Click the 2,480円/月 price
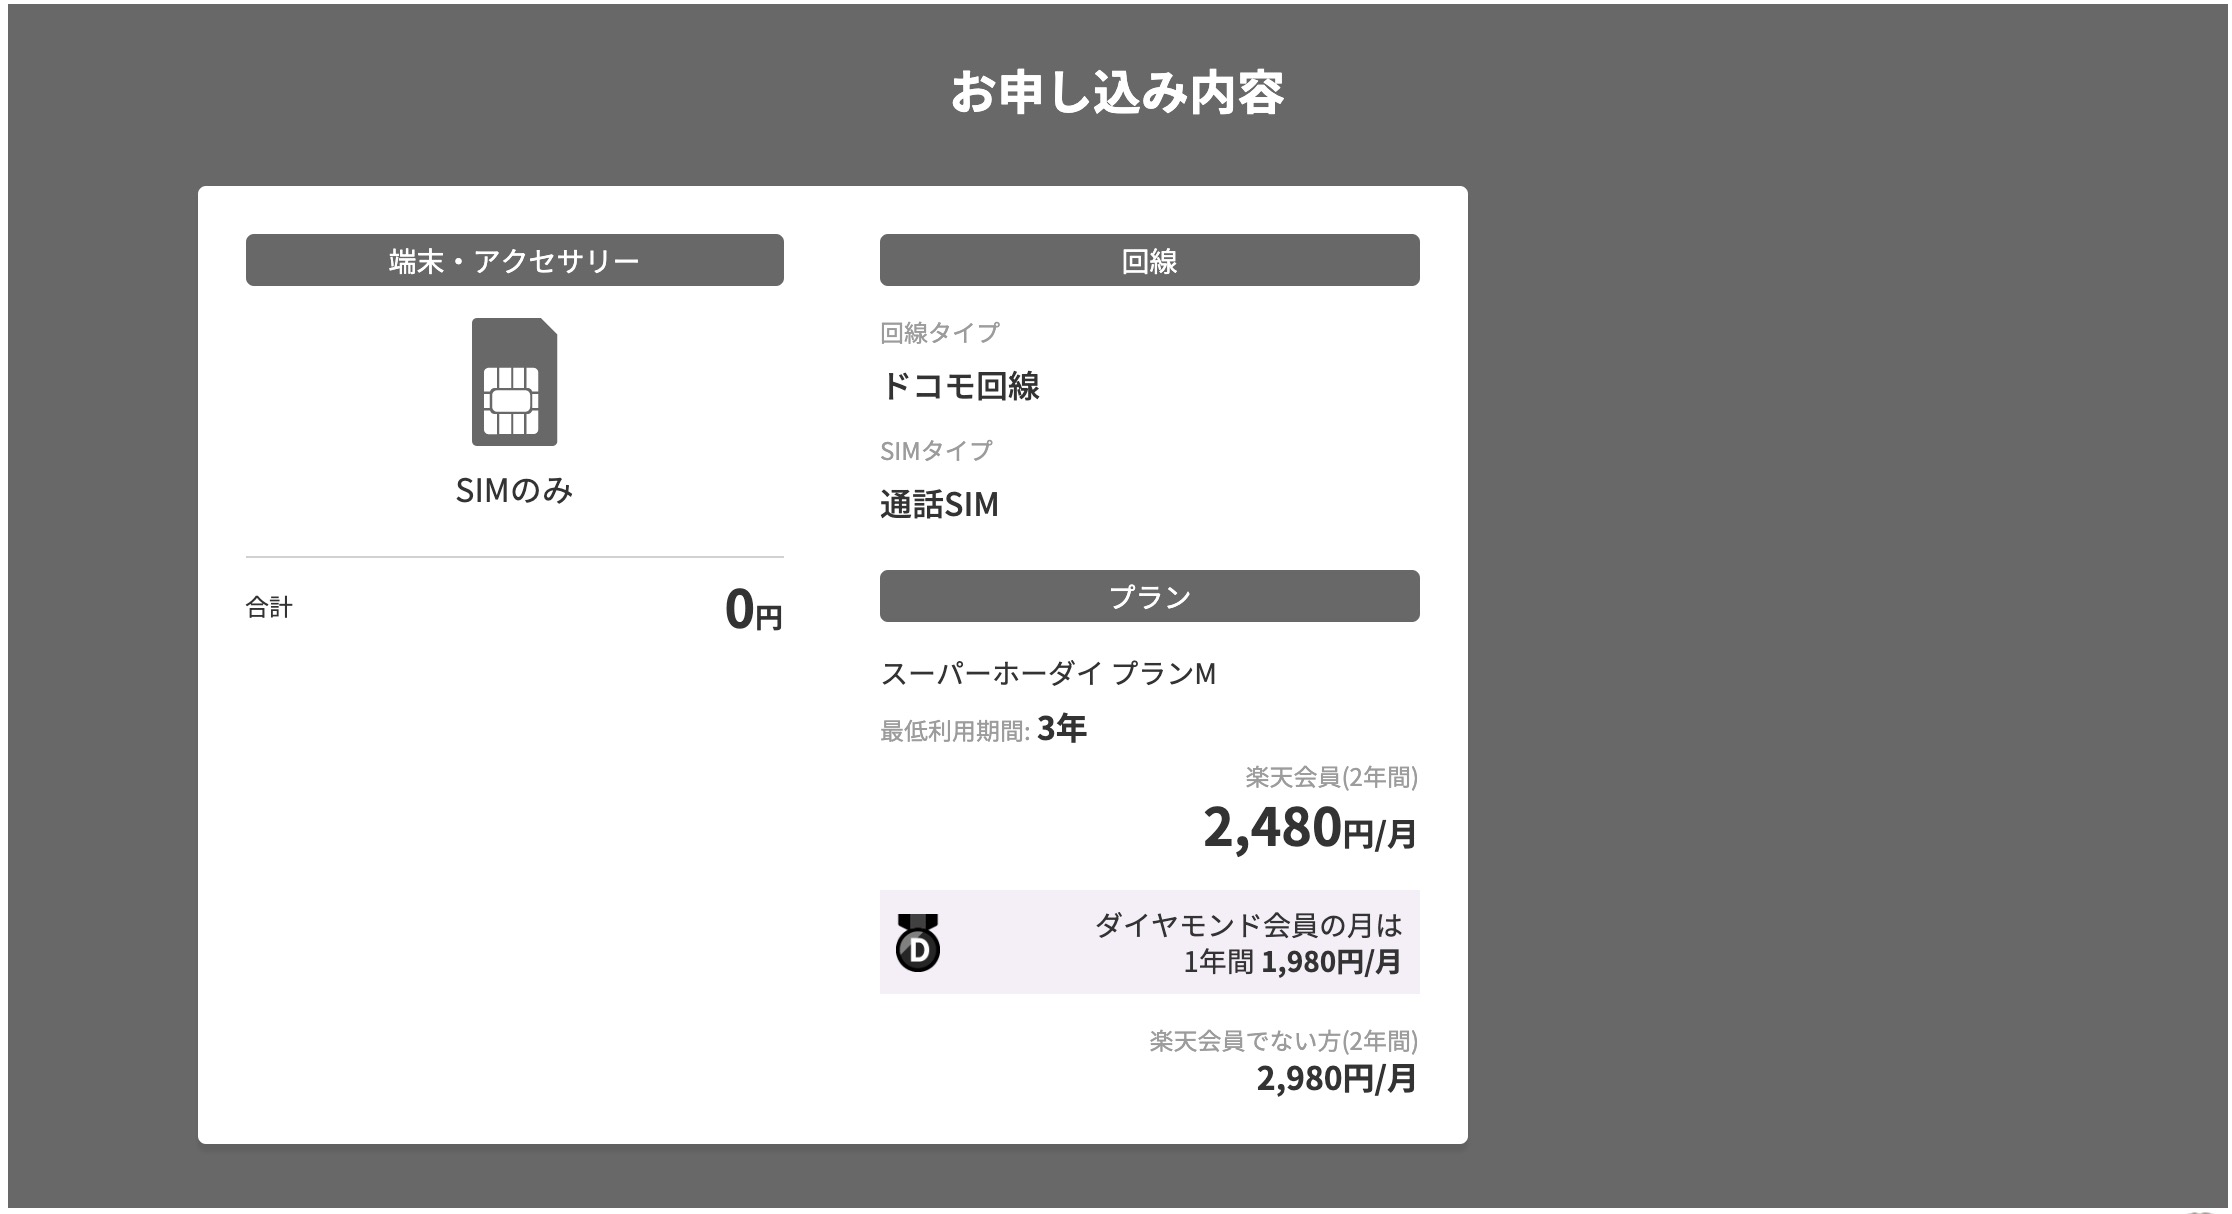The width and height of the screenshot is (2232, 1214). click(1309, 829)
